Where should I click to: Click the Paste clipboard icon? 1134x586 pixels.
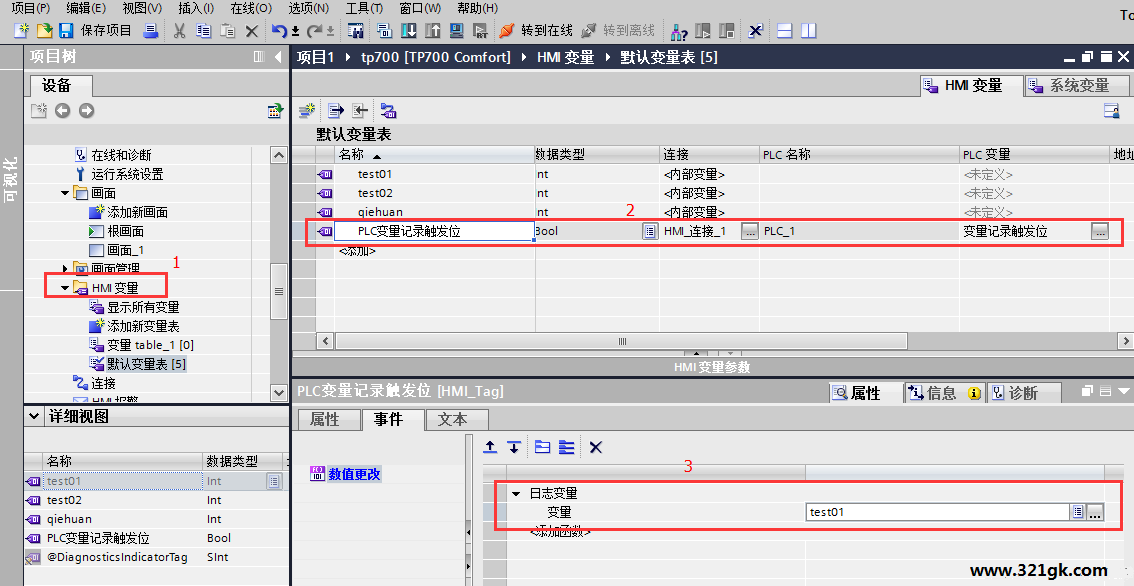pos(228,30)
